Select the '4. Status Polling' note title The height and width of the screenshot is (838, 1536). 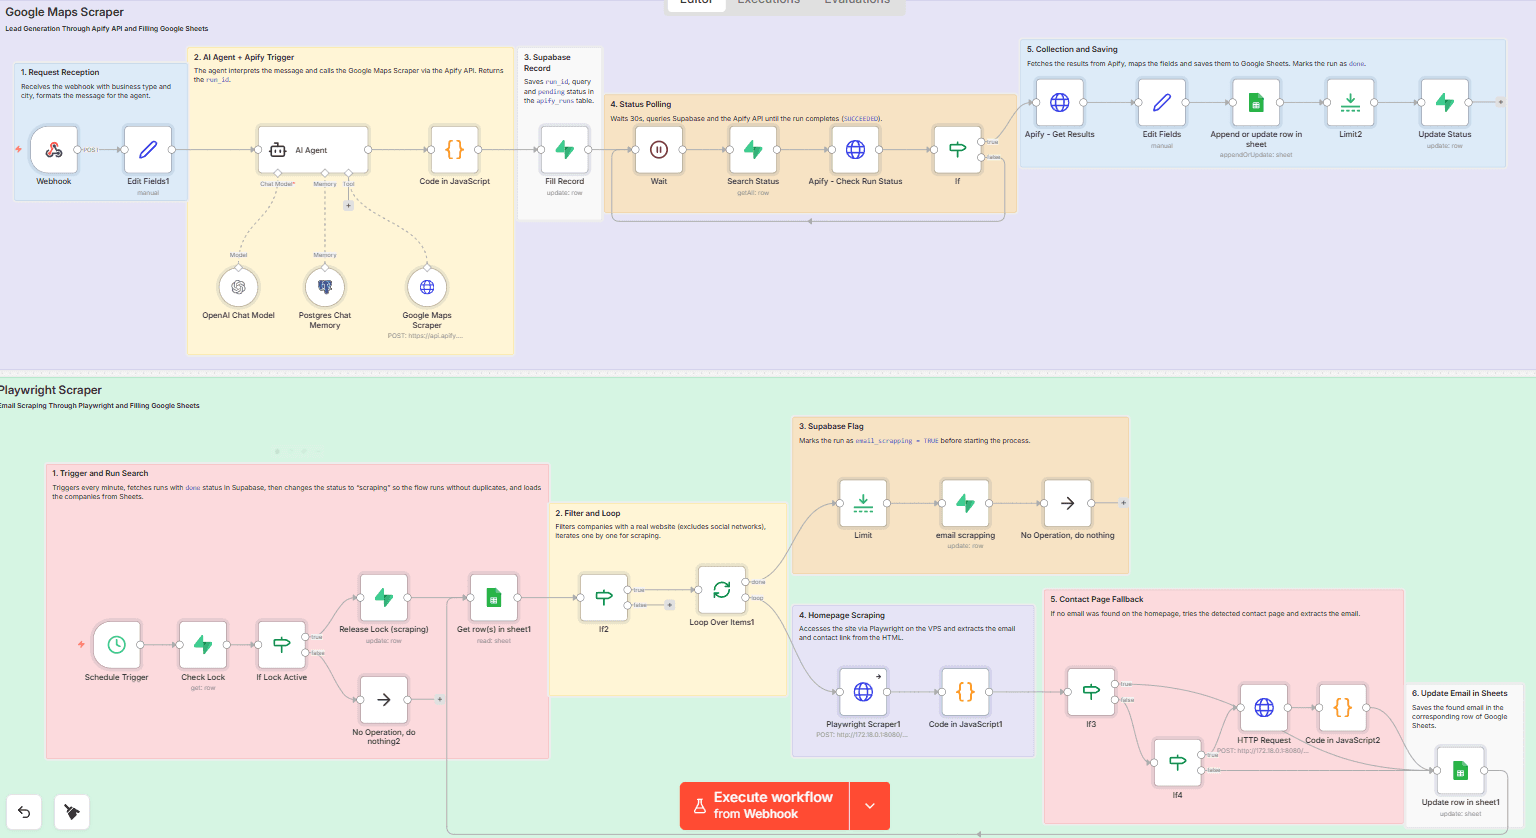(x=641, y=104)
